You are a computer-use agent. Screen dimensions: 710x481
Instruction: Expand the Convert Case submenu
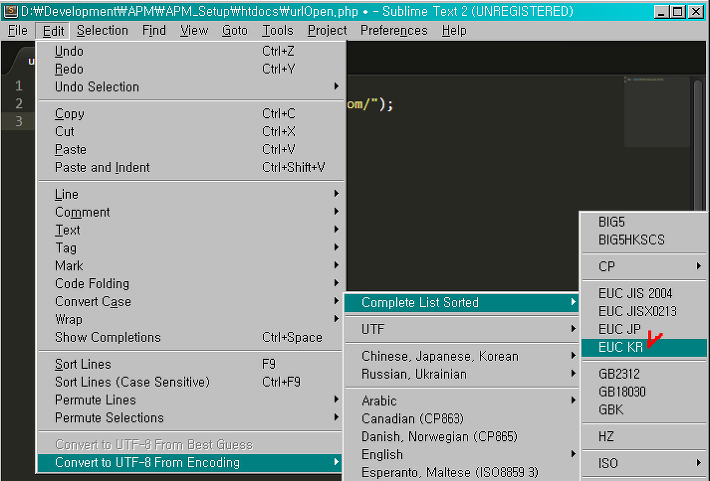190,301
